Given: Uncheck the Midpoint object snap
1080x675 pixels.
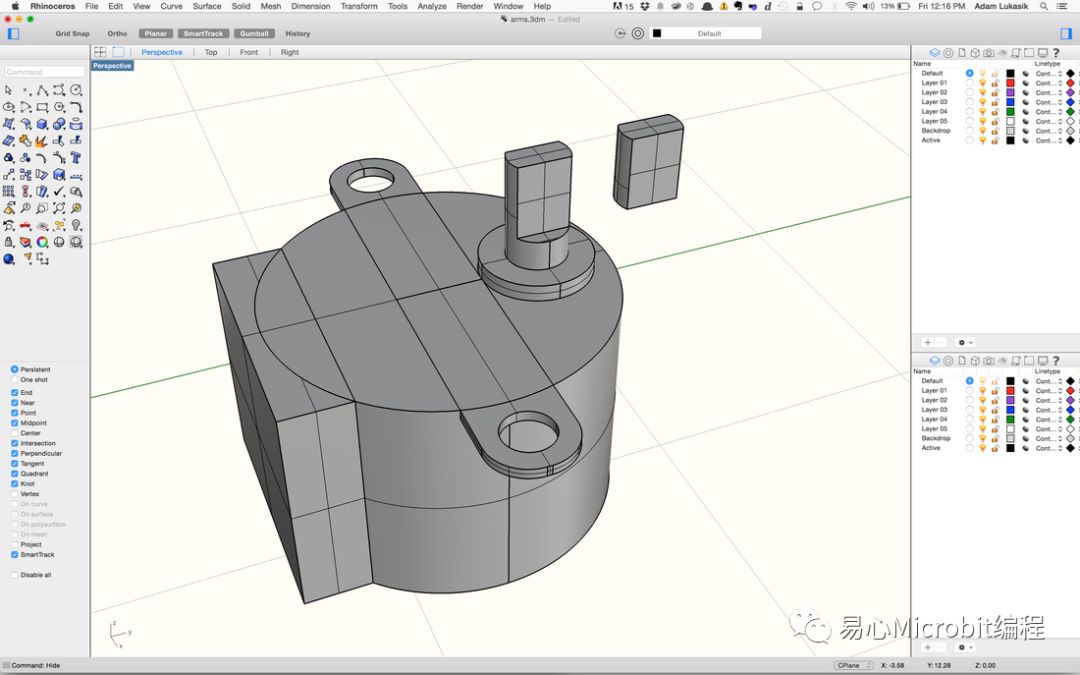Looking at the screenshot, I should coord(15,423).
